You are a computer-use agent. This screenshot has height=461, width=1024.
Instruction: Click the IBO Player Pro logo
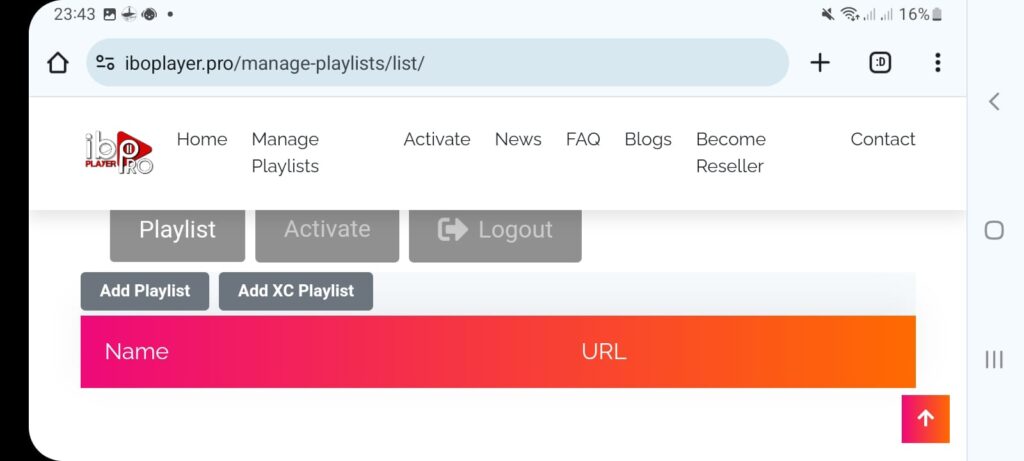coord(119,153)
